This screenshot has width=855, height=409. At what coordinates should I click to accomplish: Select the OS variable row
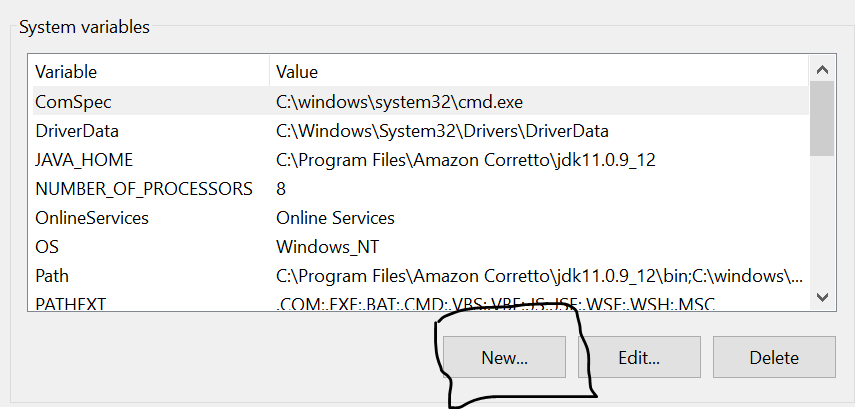[x=47, y=246]
